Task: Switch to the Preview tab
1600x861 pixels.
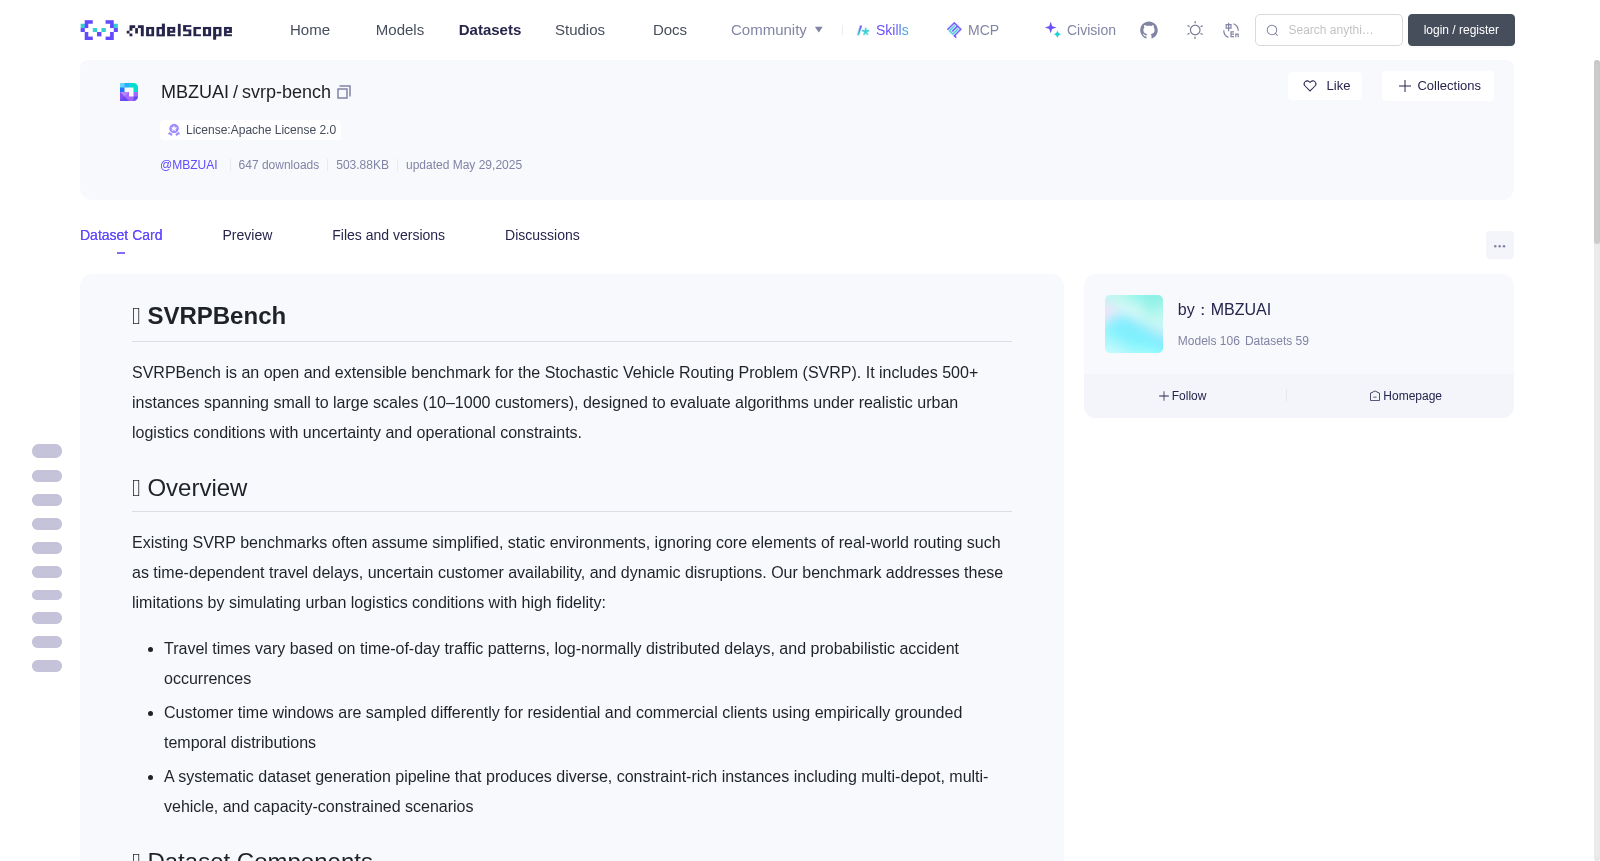Action: coord(247,235)
